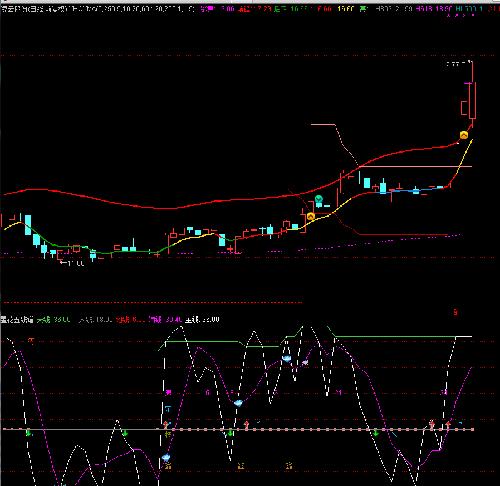Click the rightmost red up-arrow on the indicator baseline

click(448, 425)
